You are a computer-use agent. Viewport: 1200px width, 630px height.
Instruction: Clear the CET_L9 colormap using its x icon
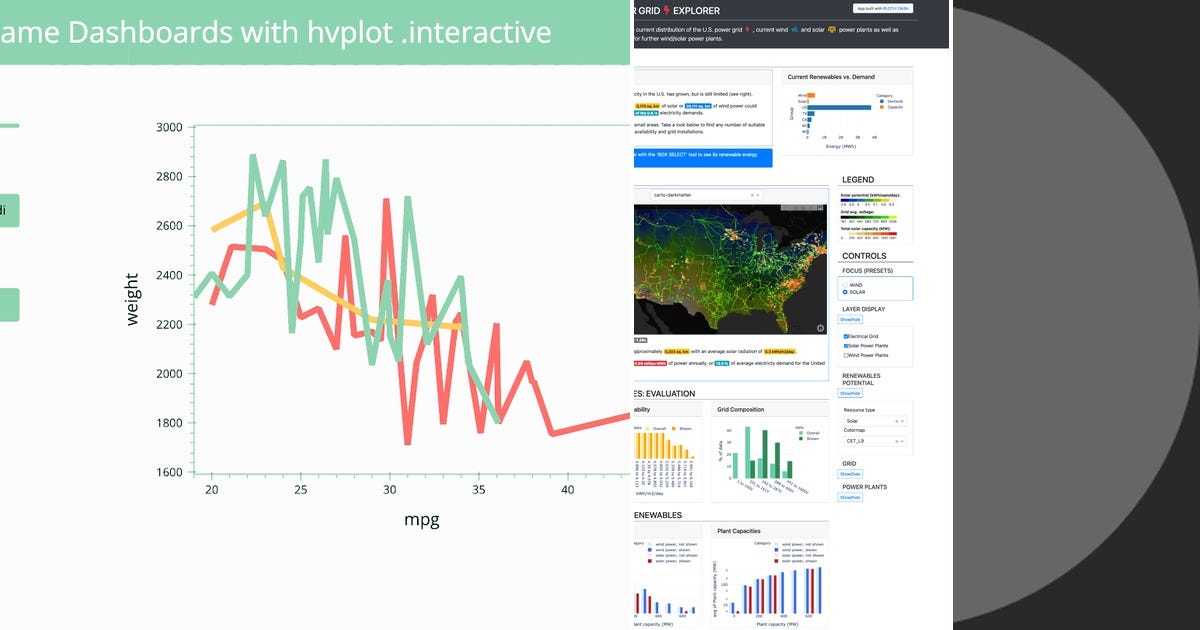(896, 439)
